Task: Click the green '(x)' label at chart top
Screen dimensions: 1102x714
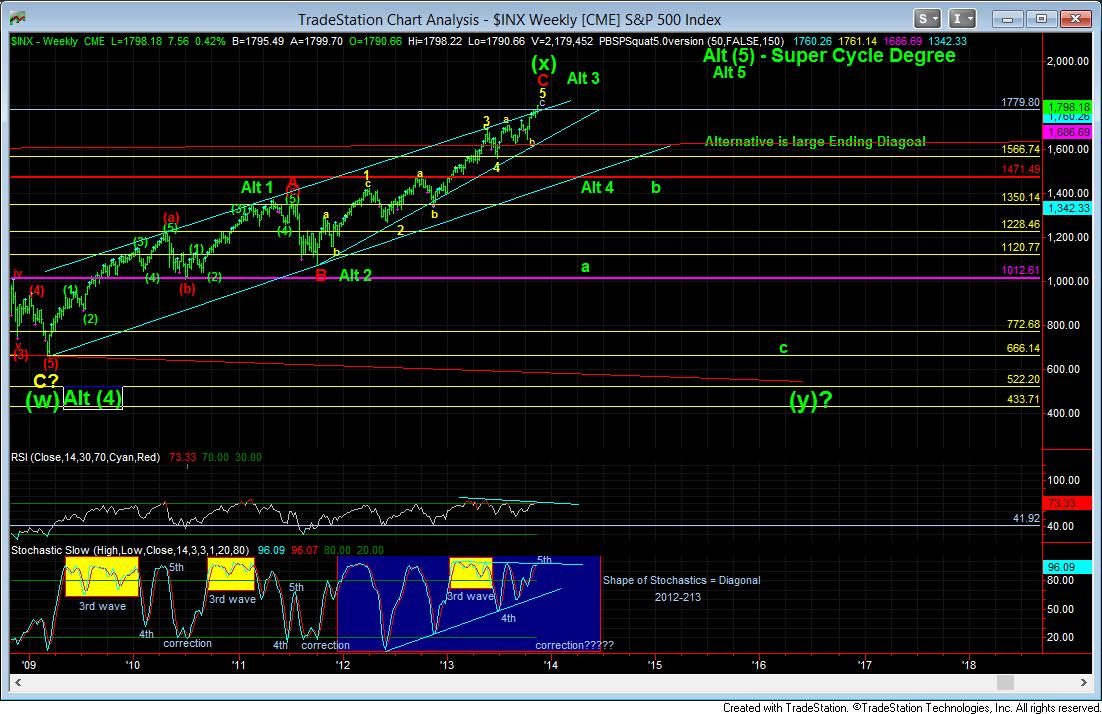Action: pos(543,63)
